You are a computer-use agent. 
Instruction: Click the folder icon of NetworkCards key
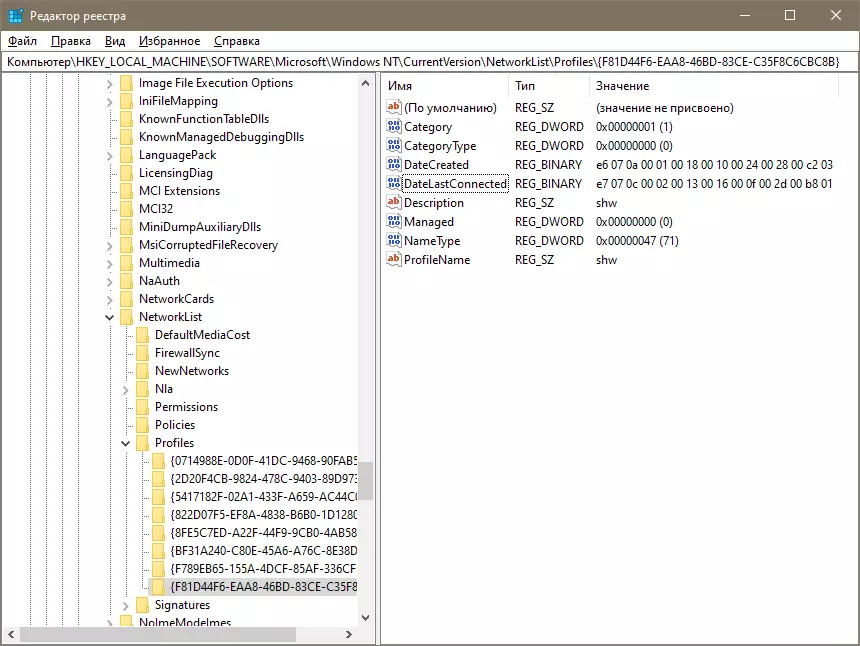pyautogui.click(x=127, y=299)
